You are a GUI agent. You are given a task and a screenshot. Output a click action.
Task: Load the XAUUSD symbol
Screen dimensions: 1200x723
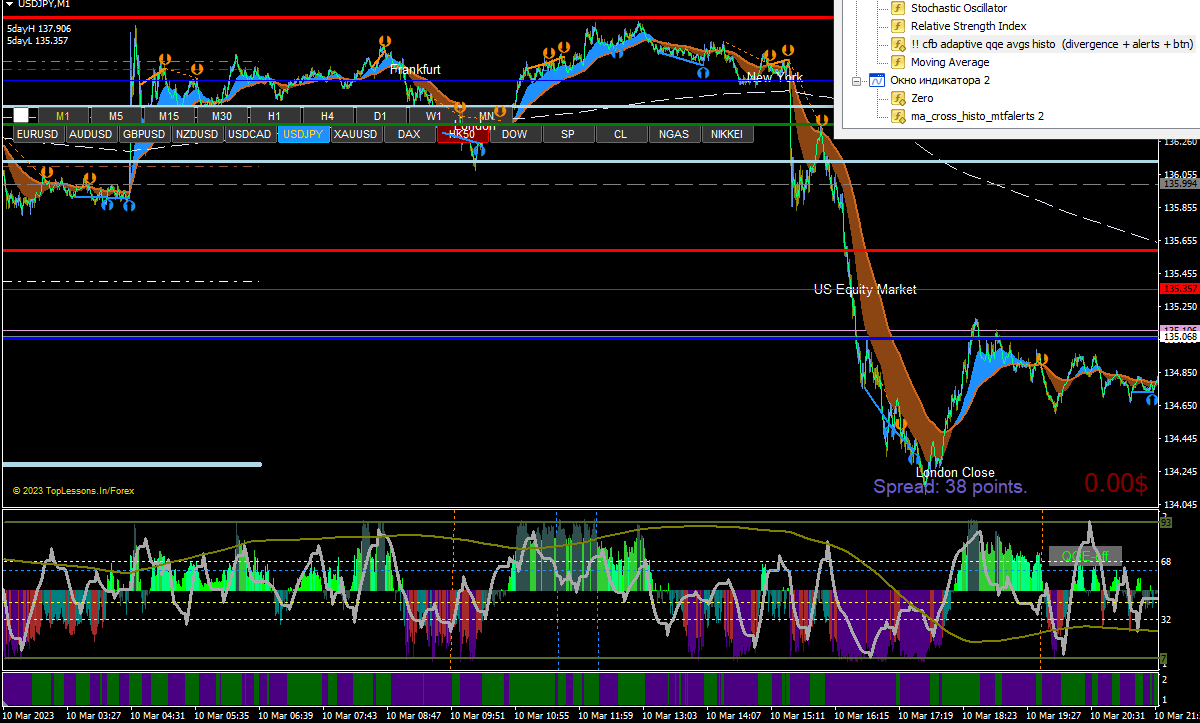tap(356, 134)
